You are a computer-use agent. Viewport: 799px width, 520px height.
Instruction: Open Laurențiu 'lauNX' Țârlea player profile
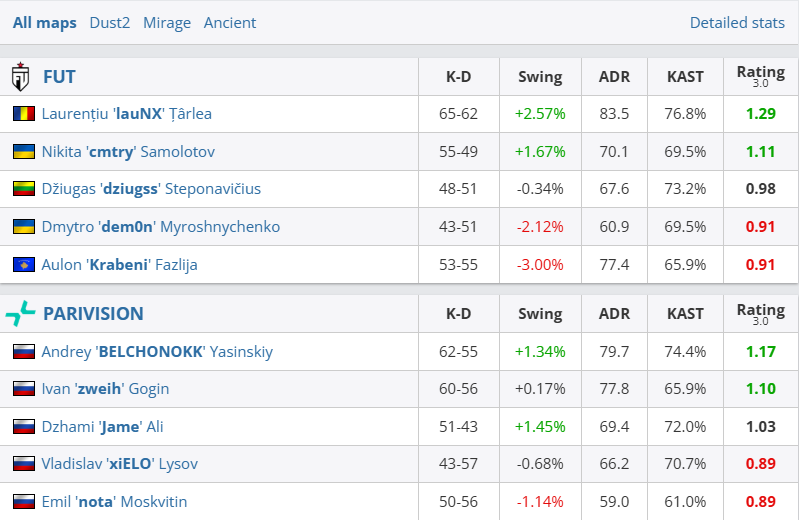[x=127, y=114]
